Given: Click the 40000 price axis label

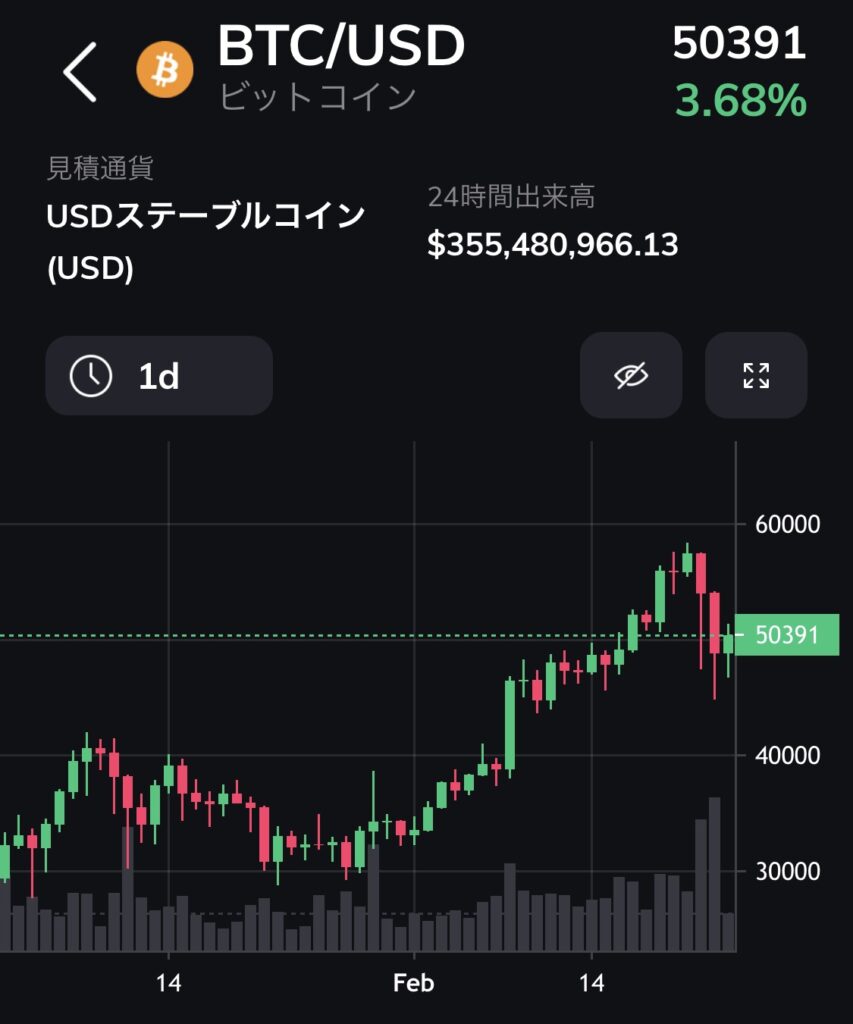Looking at the screenshot, I should tap(787, 756).
